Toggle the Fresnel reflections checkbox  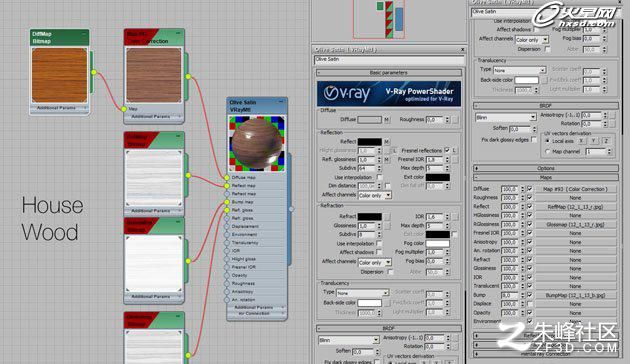[447, 150]
